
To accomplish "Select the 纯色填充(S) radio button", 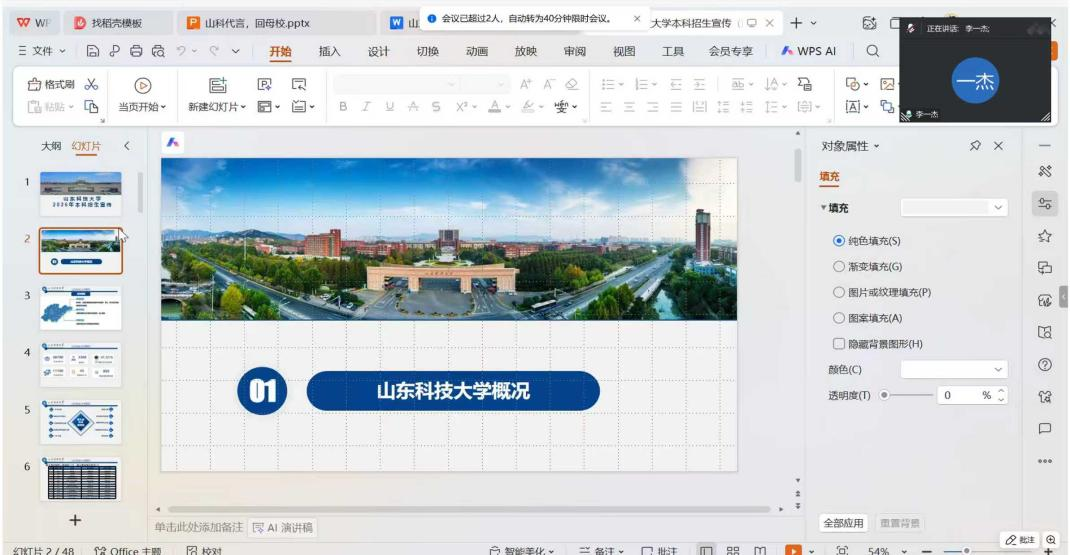I will 839,241.
